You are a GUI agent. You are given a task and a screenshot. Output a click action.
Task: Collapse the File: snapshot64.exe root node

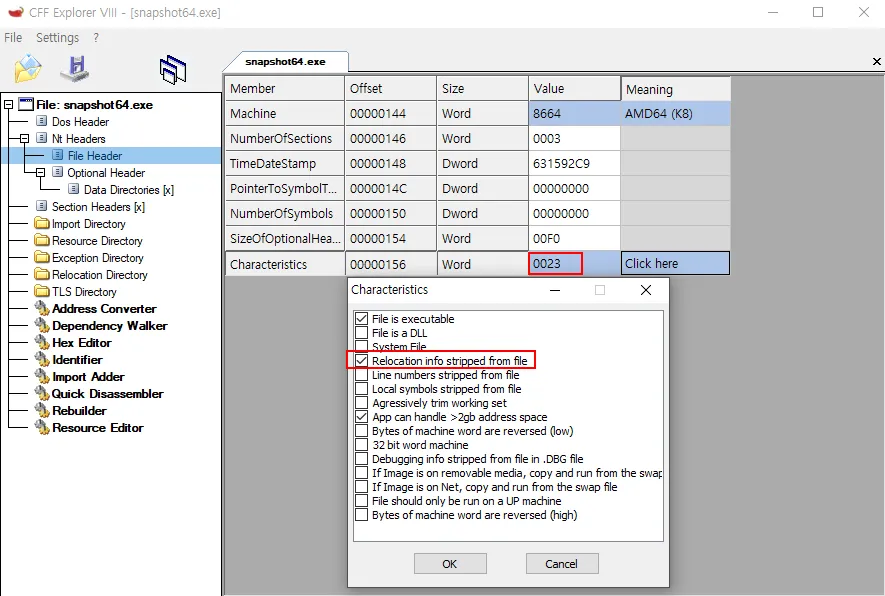tap(8, 104)
